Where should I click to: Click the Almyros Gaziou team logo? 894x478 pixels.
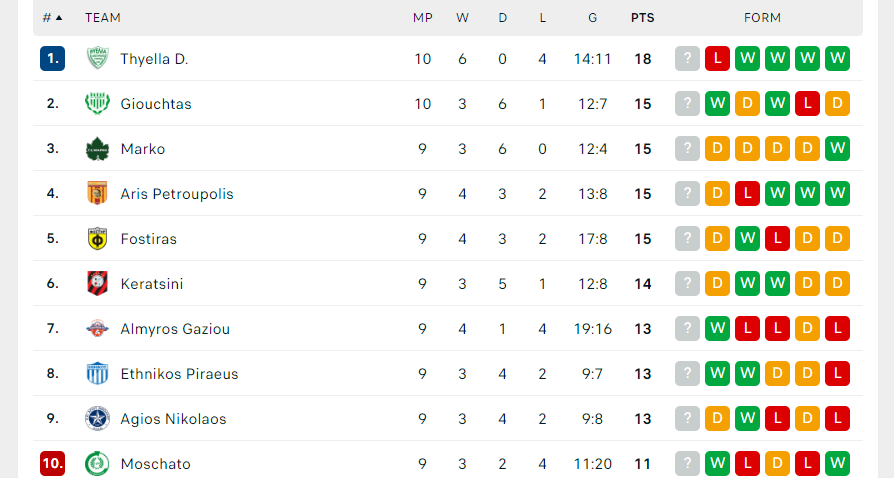click(x=97, y=329)
